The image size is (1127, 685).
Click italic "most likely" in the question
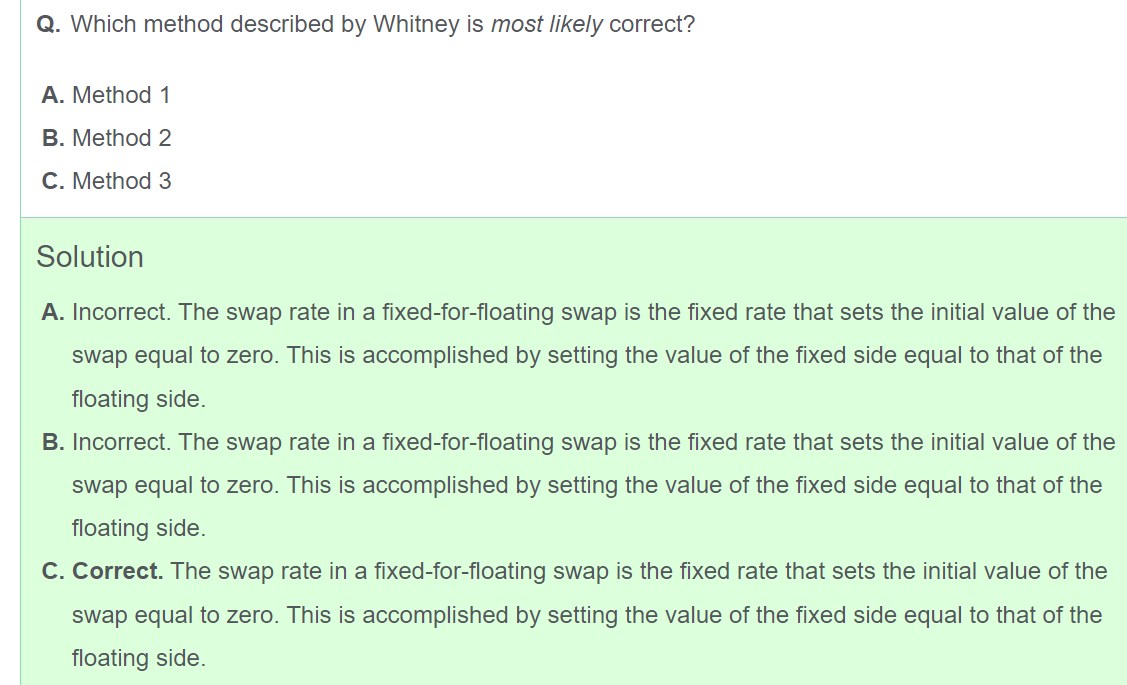point(546,25)
